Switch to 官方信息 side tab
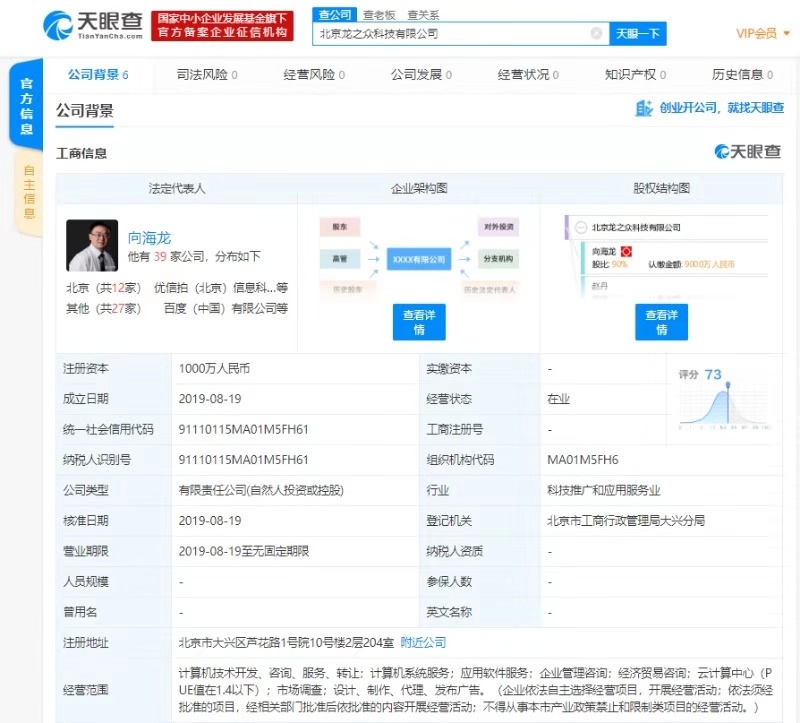 coord(27,105)
